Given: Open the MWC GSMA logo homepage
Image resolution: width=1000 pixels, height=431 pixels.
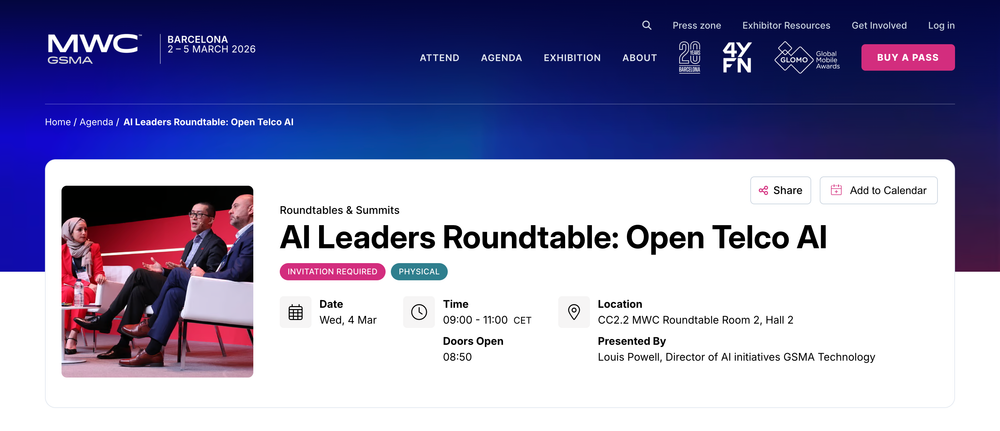Looking at the screenshot, I should pos(94,48).
